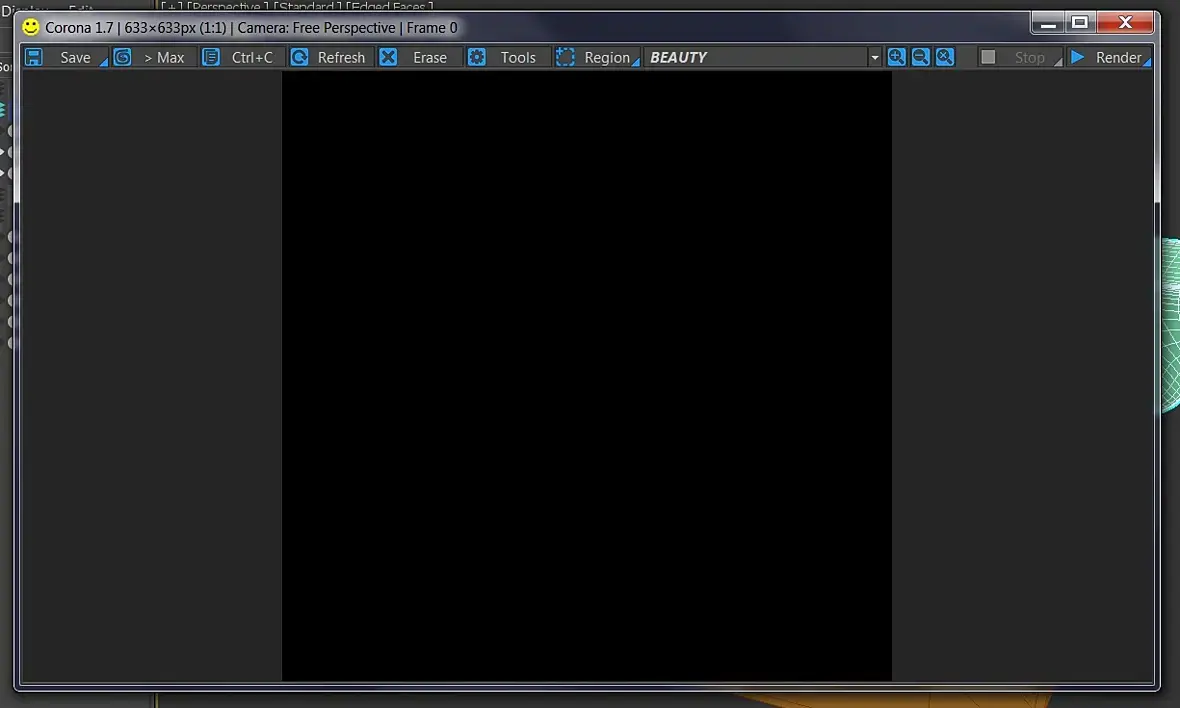This screenshot has width=1180, height=708.
Task: Open the Stop options corner arrow
Action: click(1058, 62)
